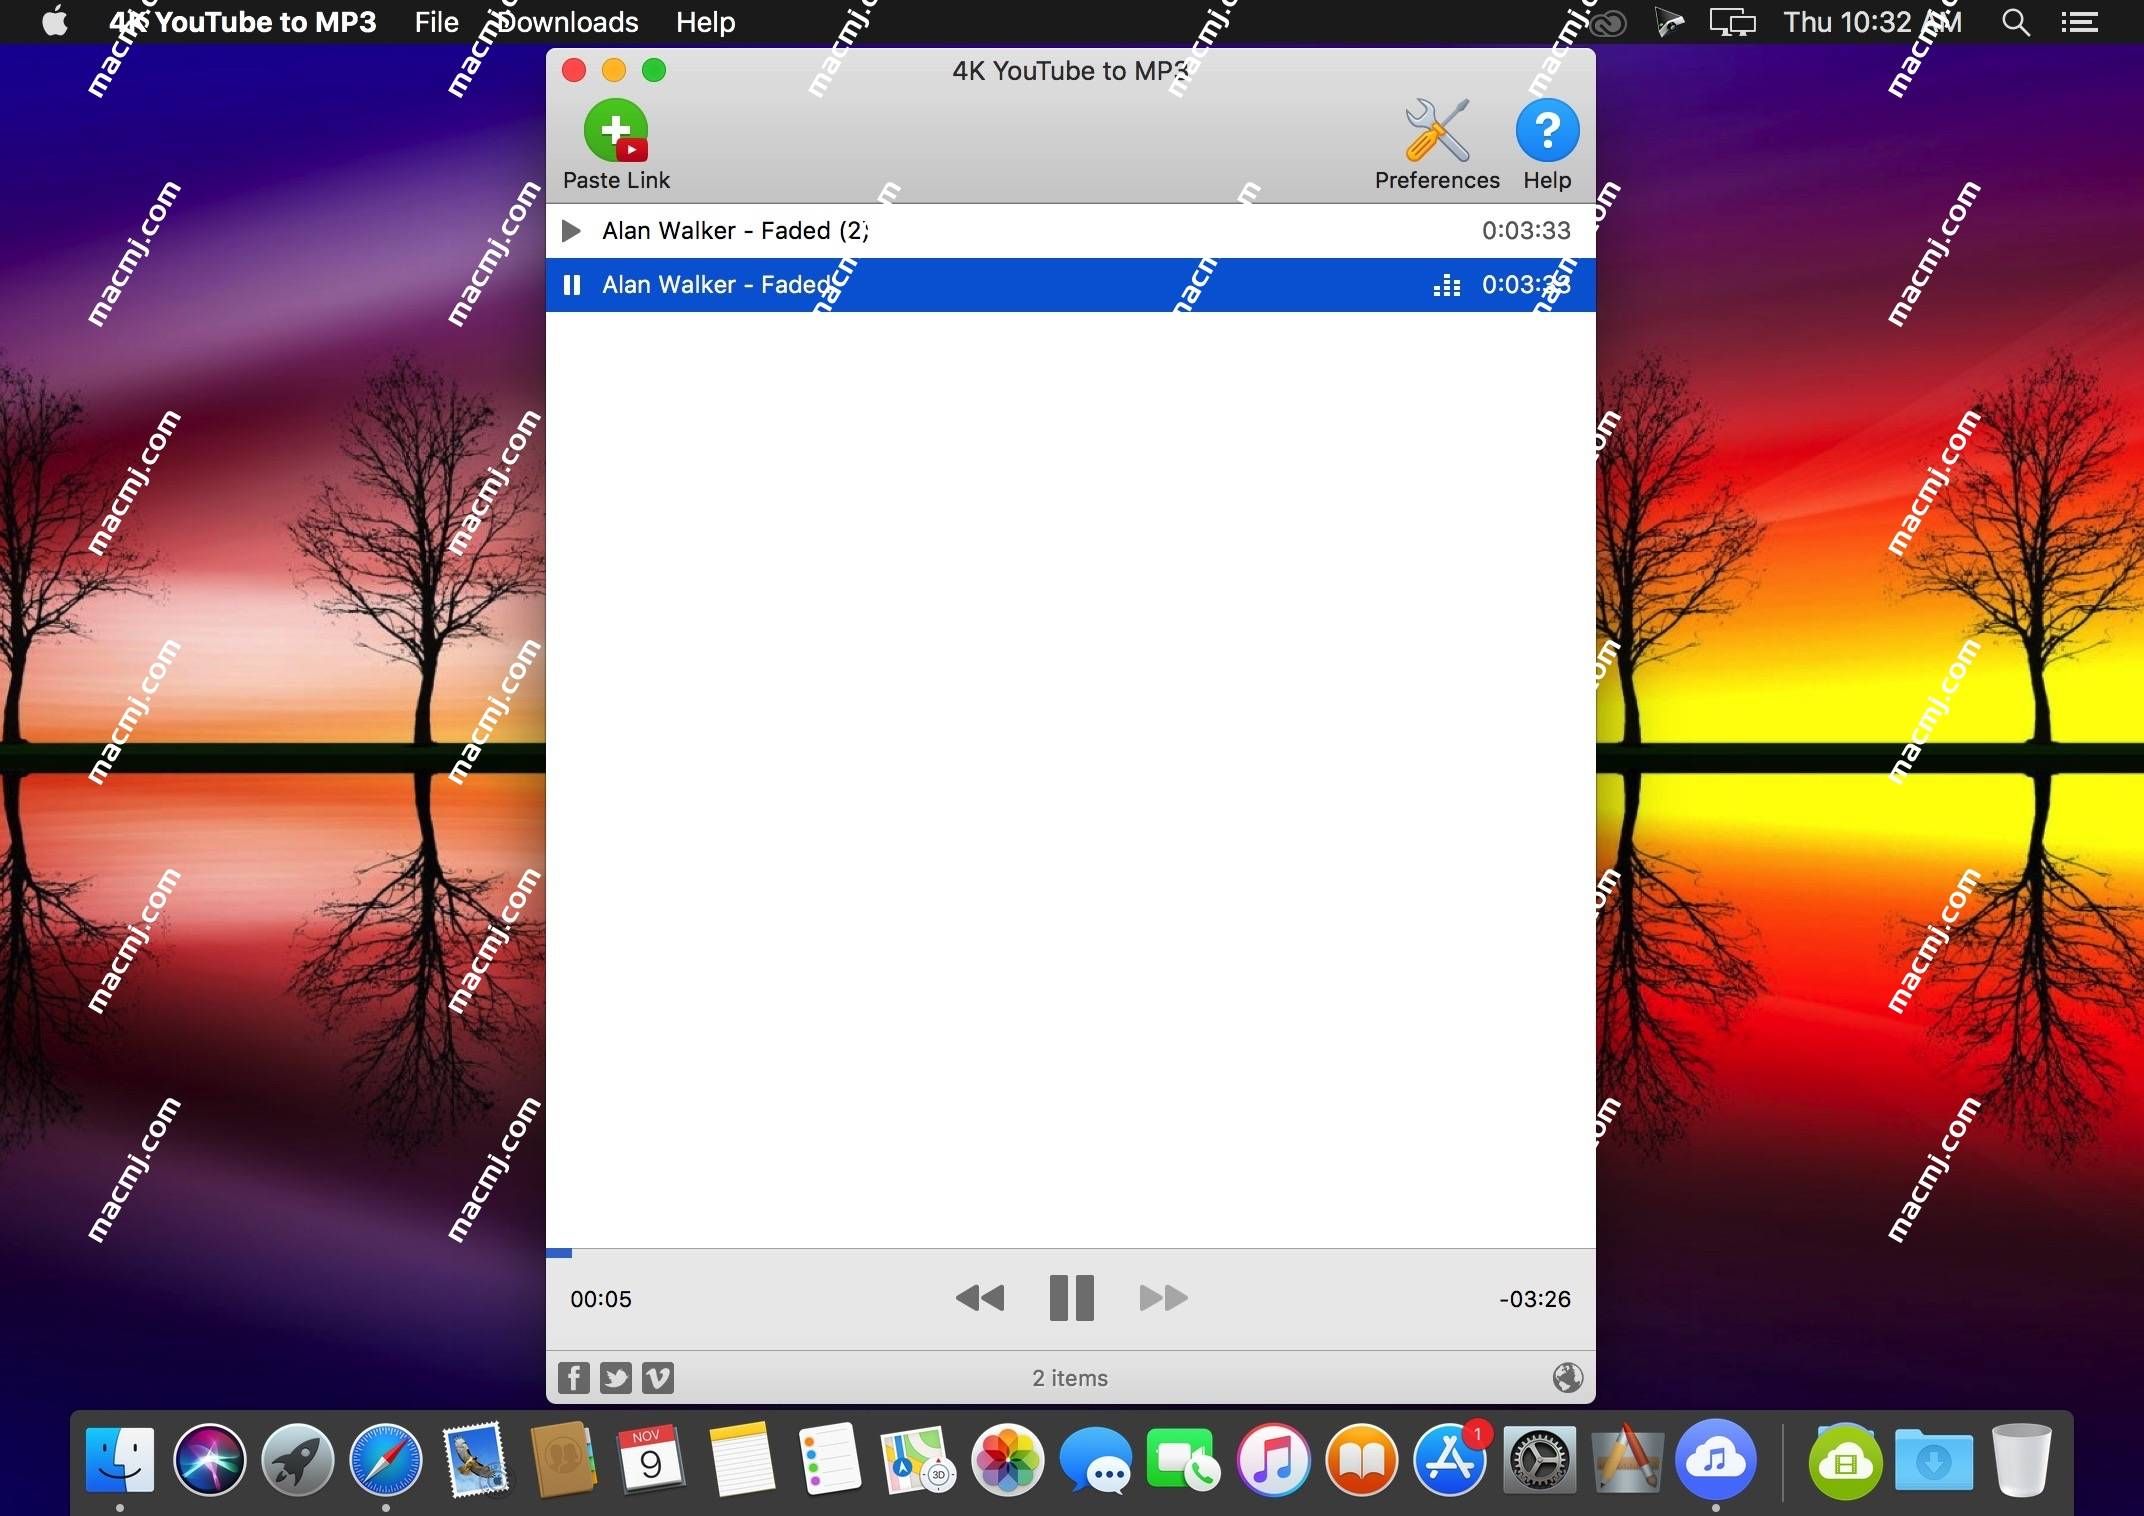Open Notification Center list icon

click(2079, 22)
